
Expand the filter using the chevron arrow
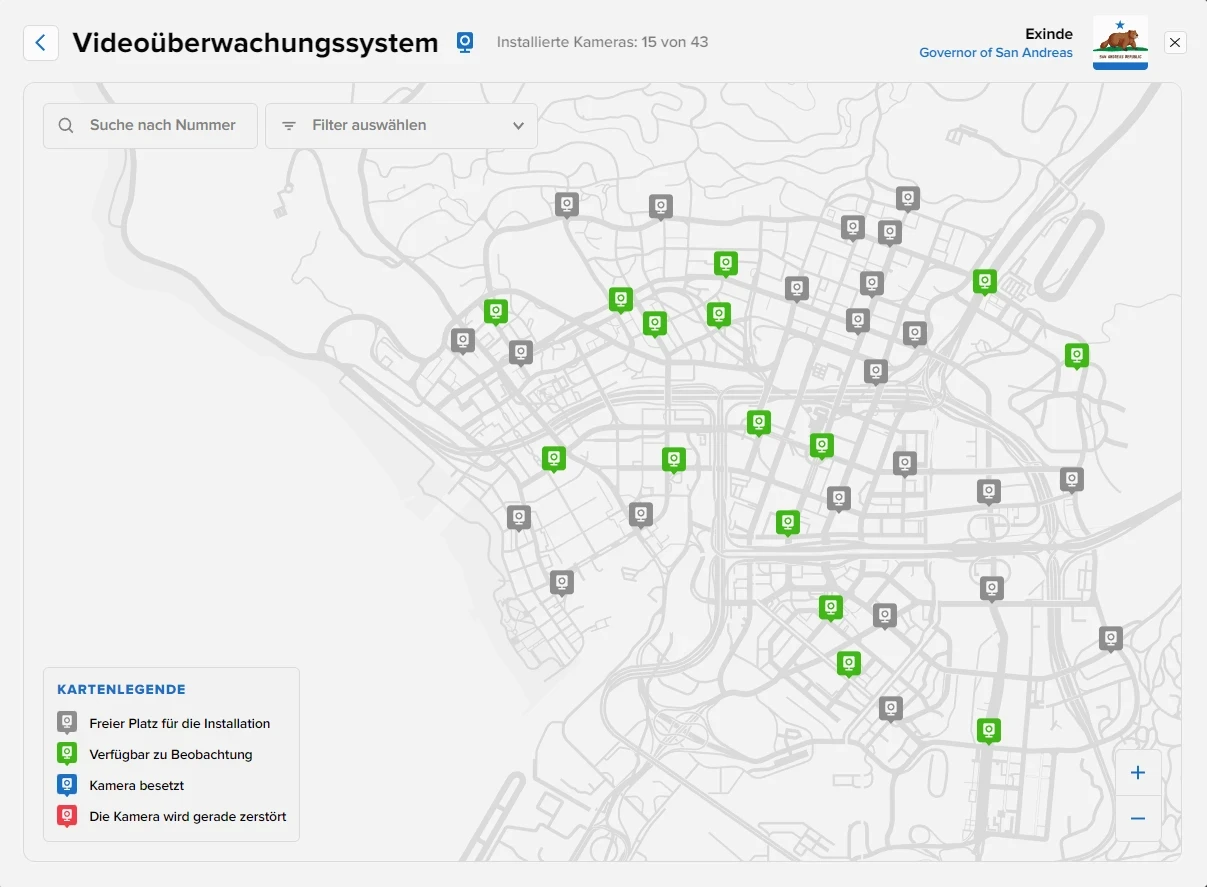coord(518,126)
